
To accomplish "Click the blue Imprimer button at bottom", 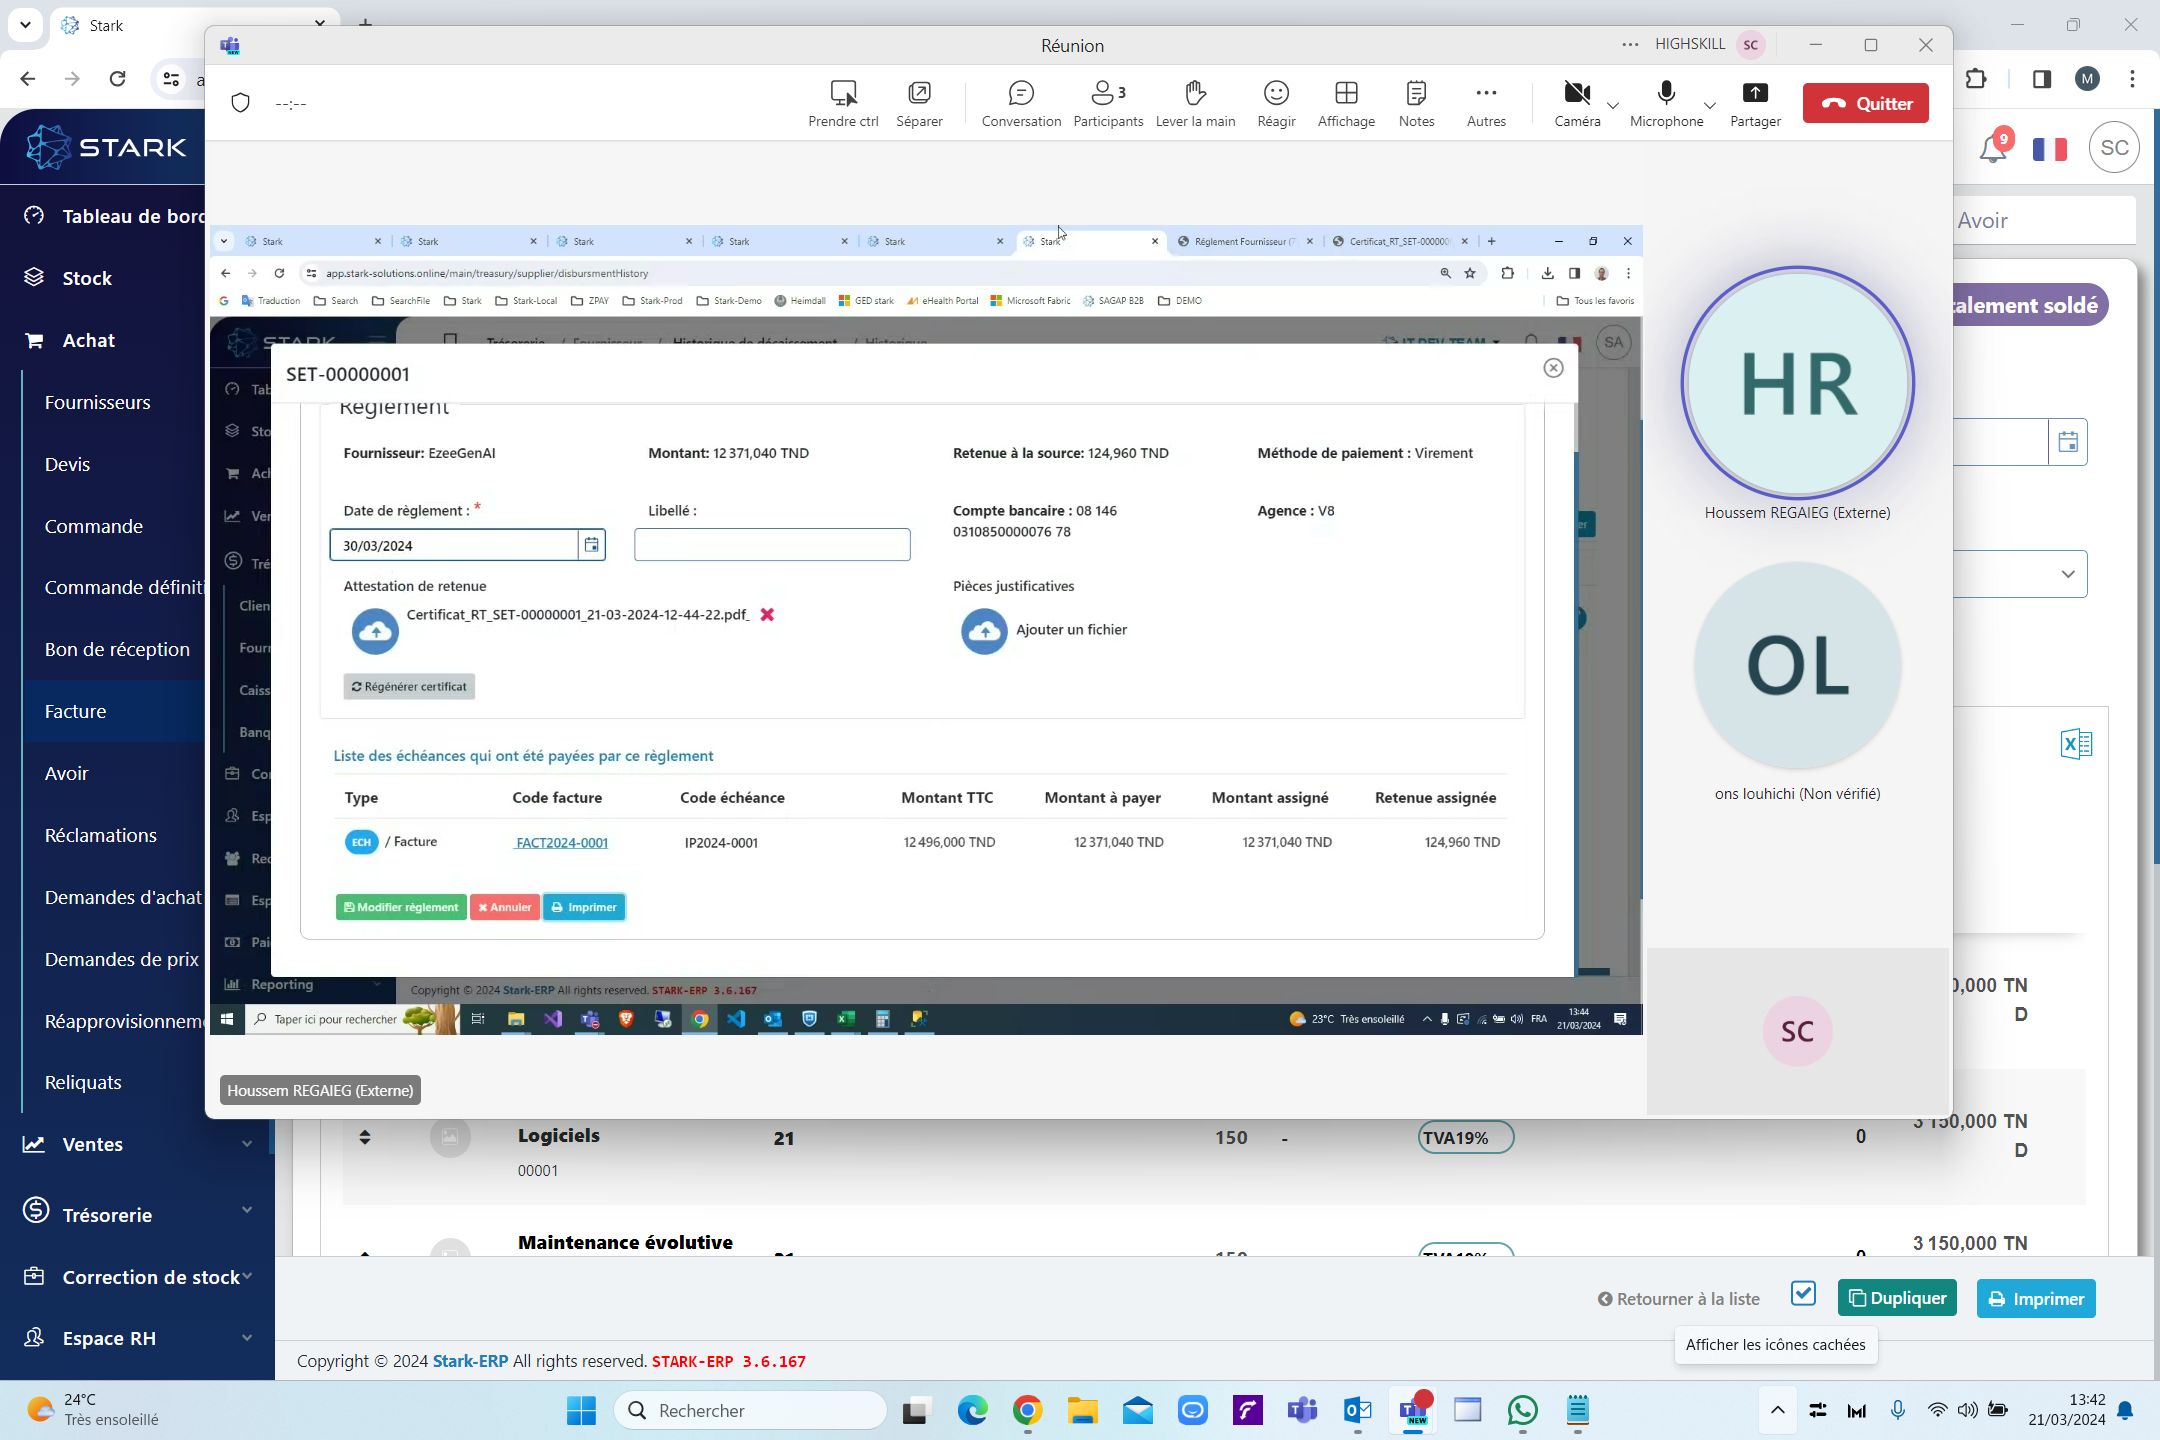I will 2036,1298.
